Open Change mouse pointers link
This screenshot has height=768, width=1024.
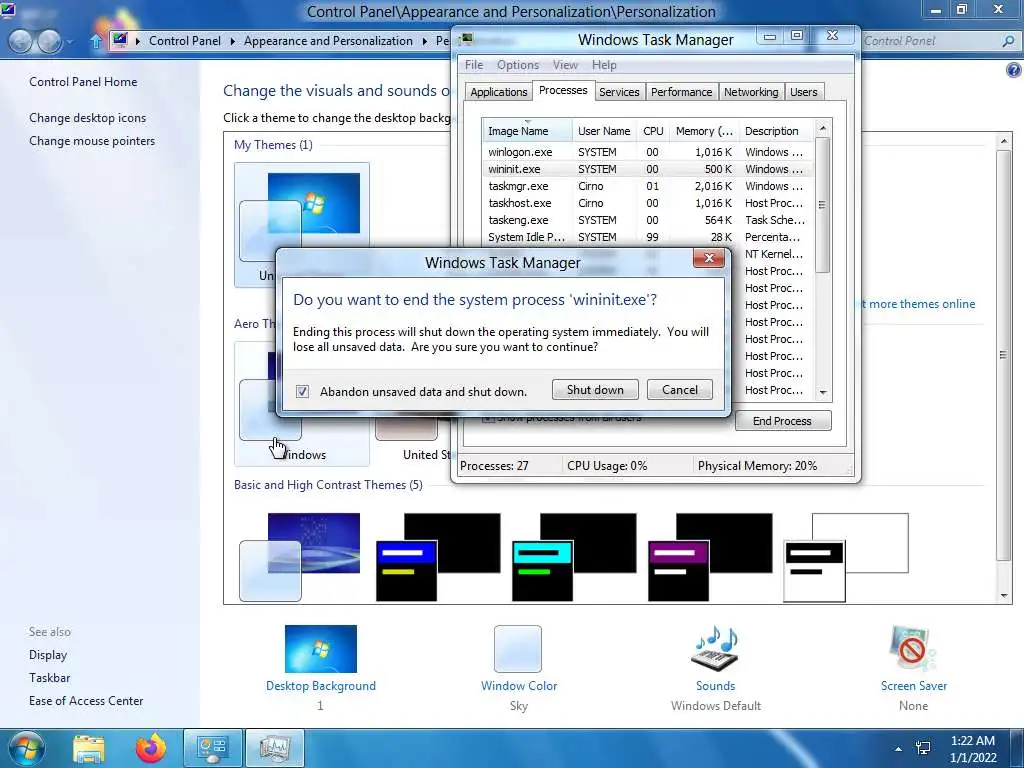click(92, 140)
